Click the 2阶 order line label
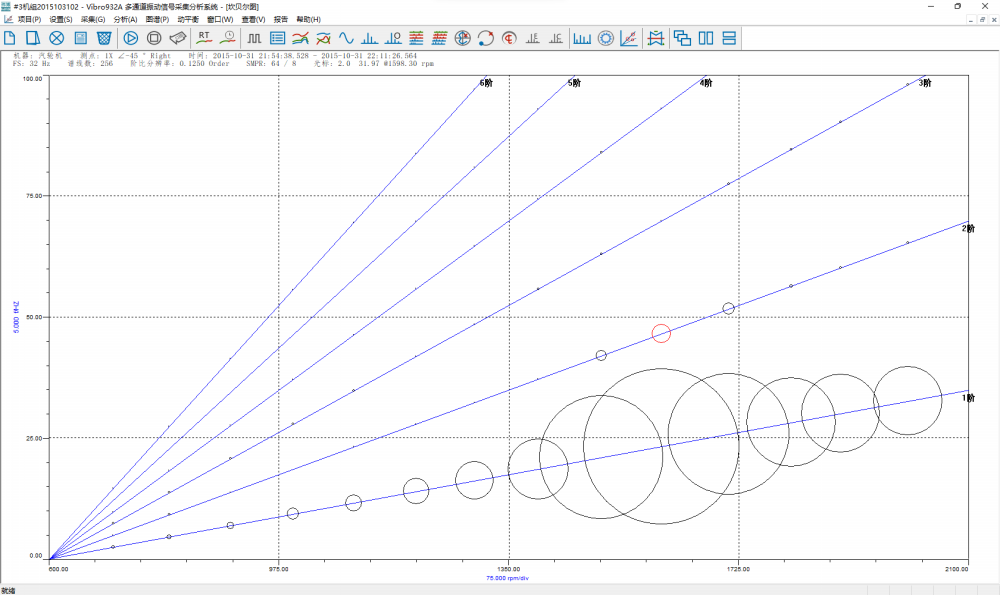The image size is (1000, 595). click(x=968, y=228)
